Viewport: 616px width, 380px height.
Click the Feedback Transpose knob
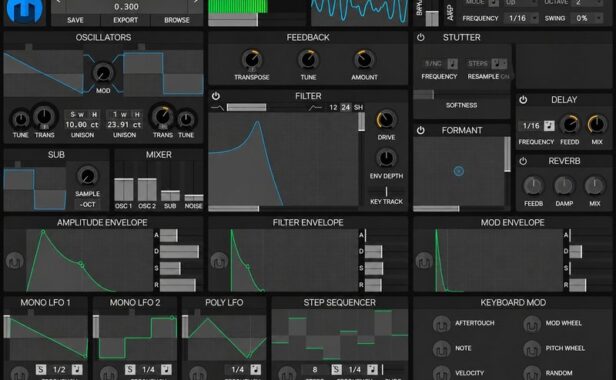pos(251,60)
